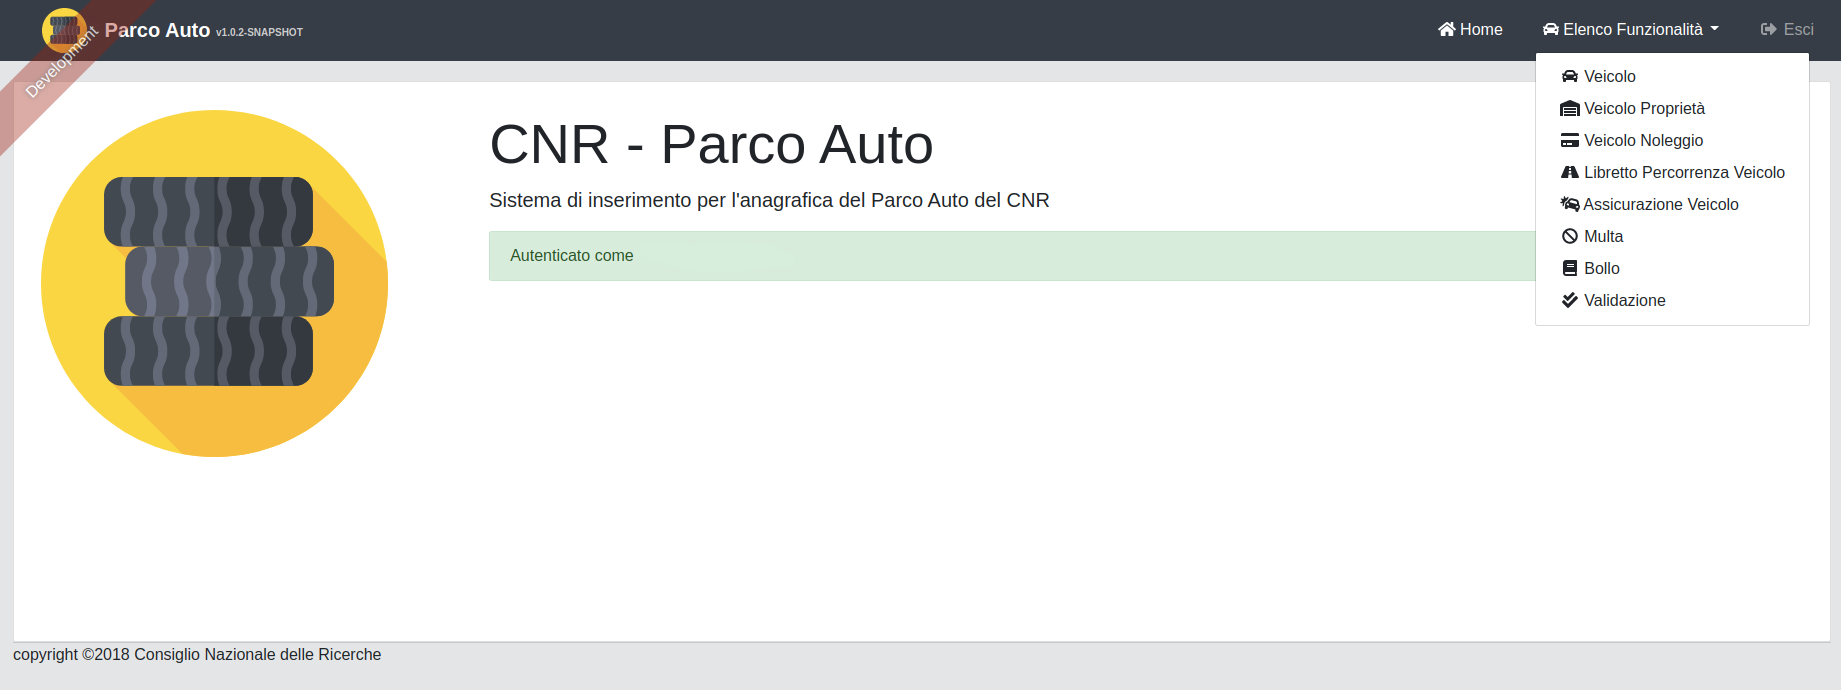The width and height of the screenshot is (1841, 690).
Task: Click the car icon beside Elenco Funzionalità
Action: (x=1551, y=29)
